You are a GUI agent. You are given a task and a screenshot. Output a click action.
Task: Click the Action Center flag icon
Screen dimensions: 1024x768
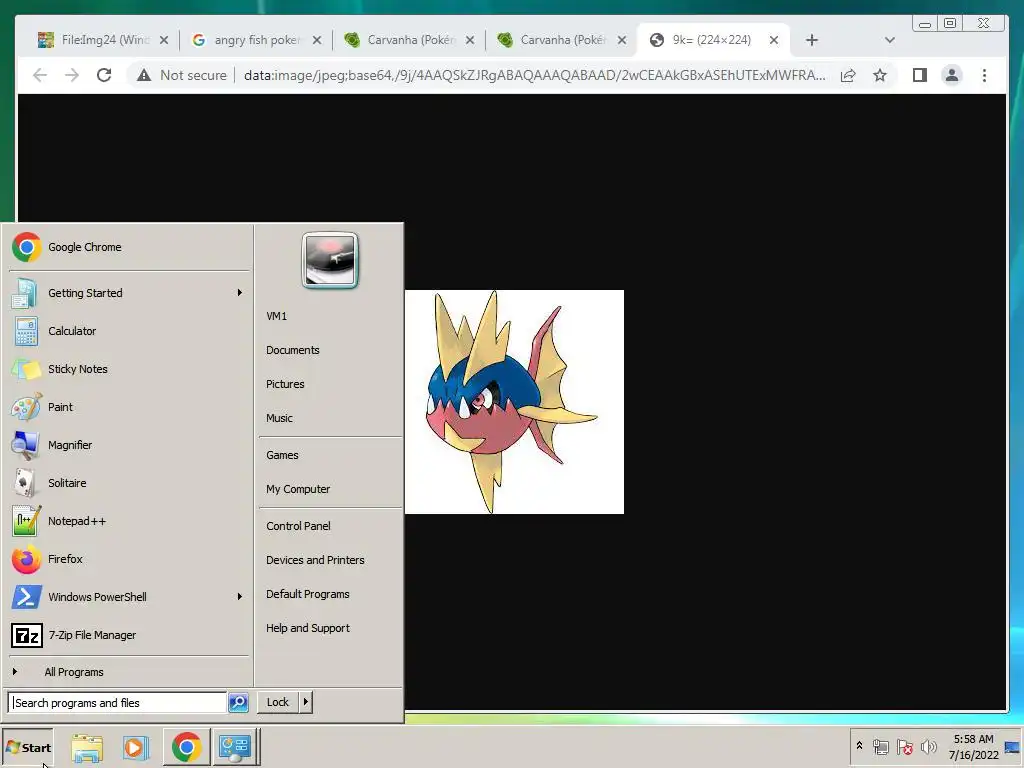[x=904, y=746]
